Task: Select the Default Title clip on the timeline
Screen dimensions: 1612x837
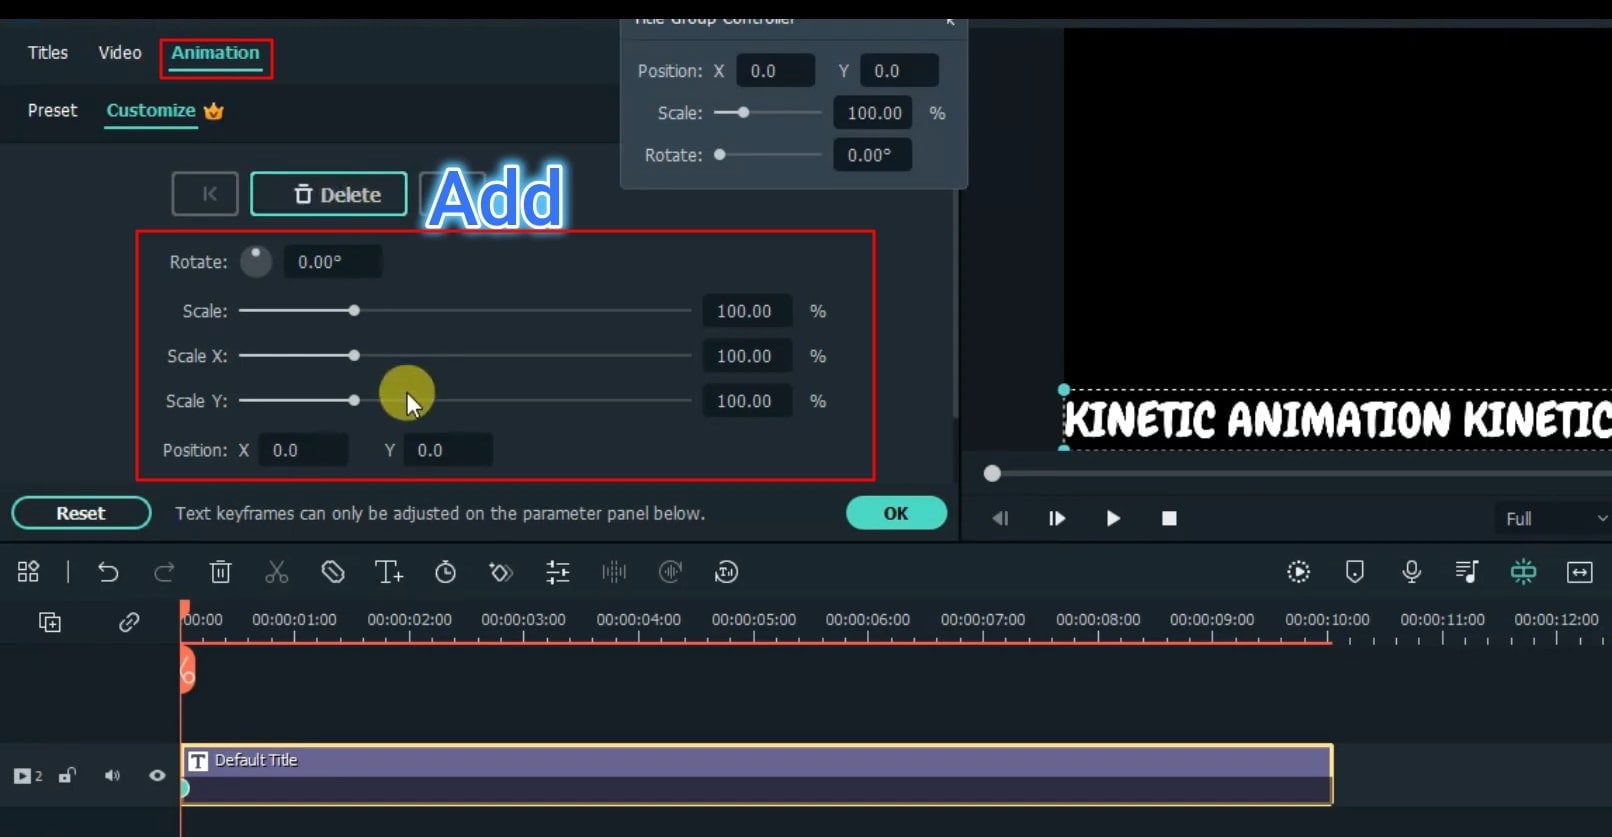Action: pos(757,774)
